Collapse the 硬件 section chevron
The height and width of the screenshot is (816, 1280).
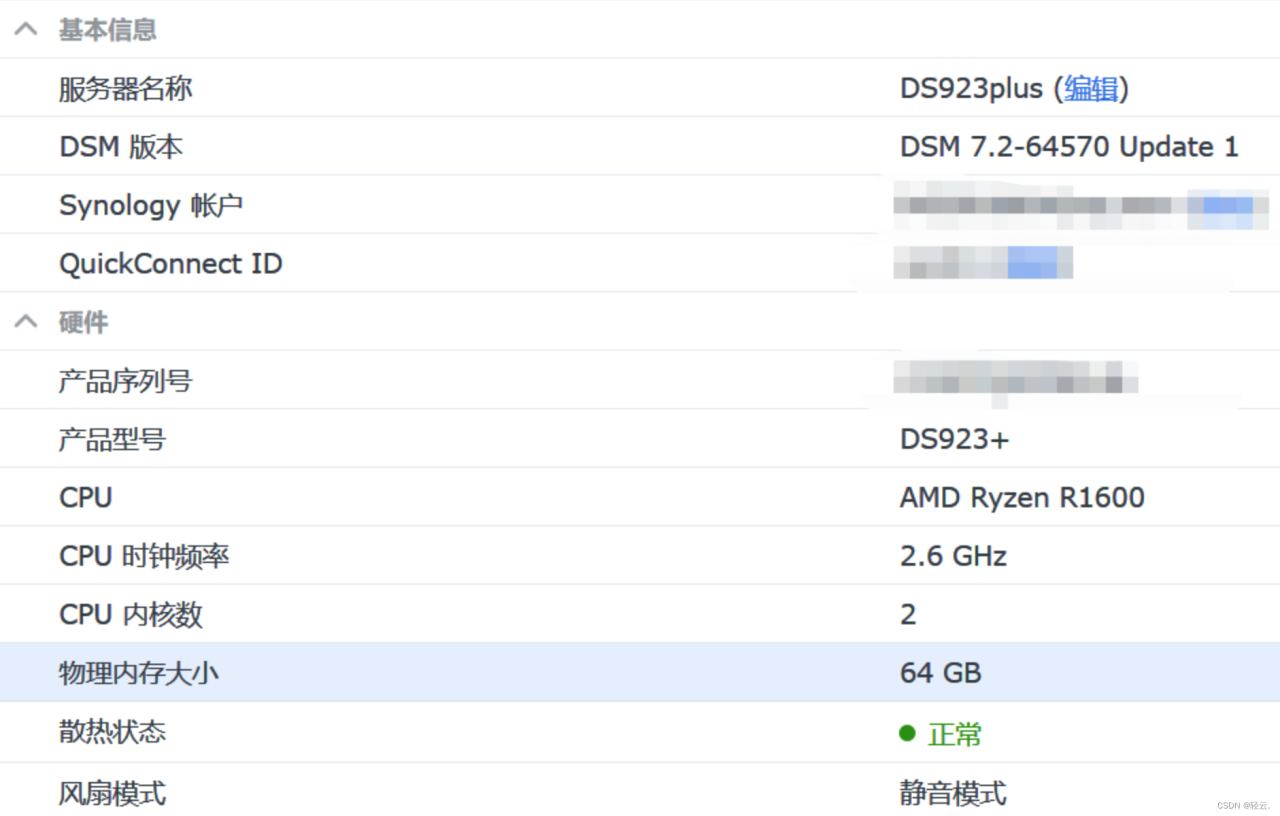click(x=26, y=322)
